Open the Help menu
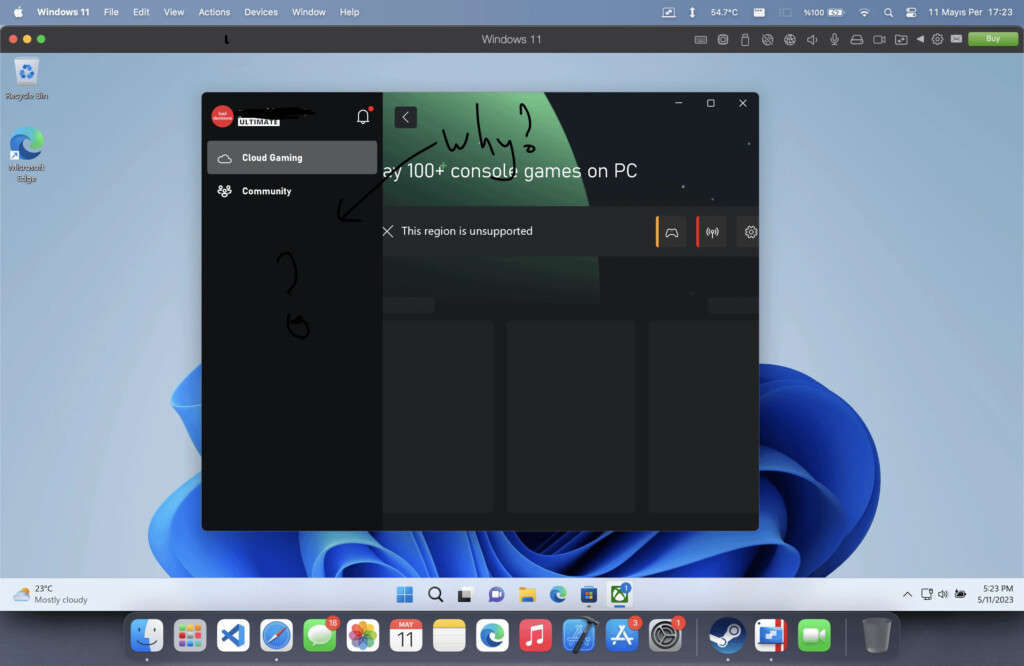Image resolution: width=1024 pixels, height=666 pixels. pos(349,12)
